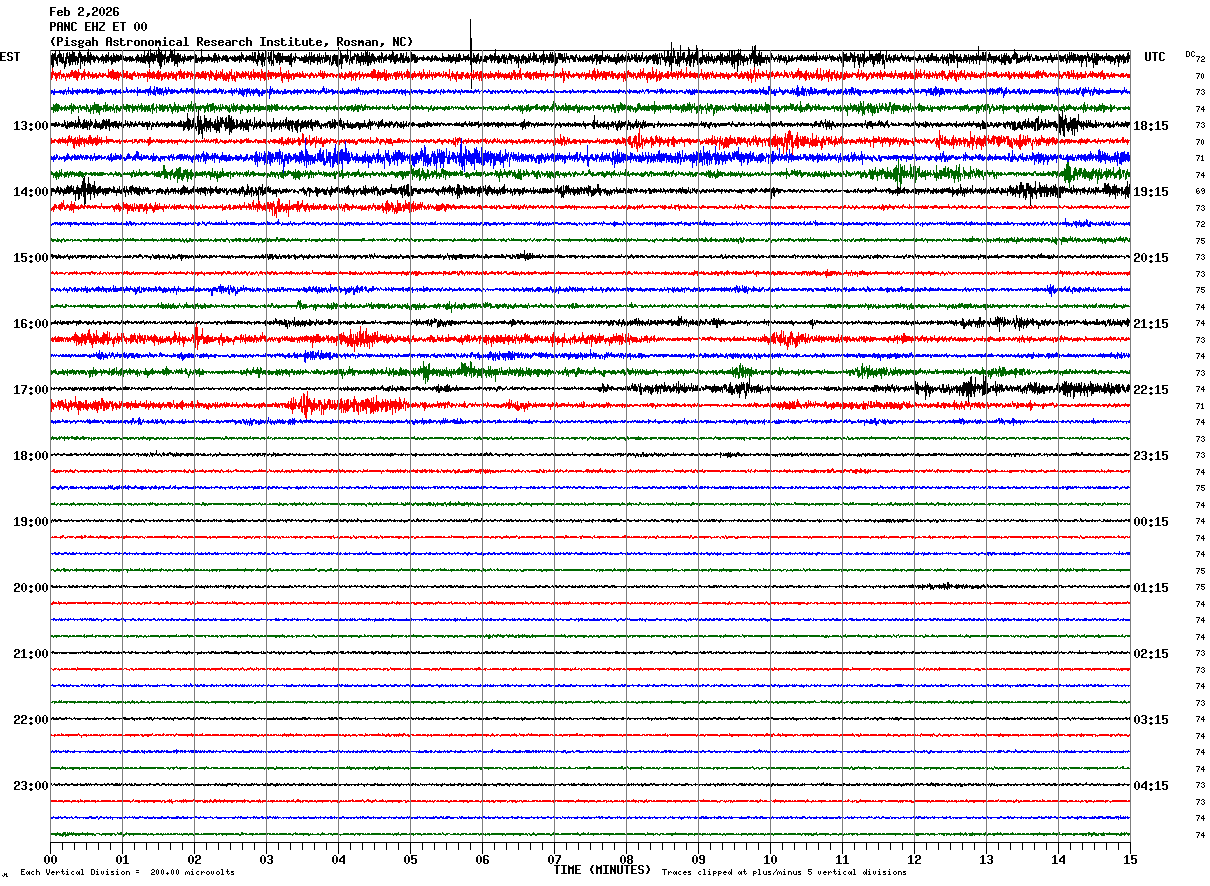
Task: Click the 04:15 UTC time label
Action: tap(1151, 785)
